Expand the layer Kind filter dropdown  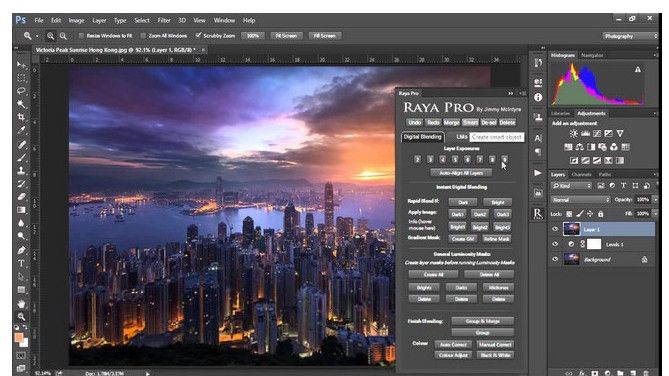(572, 186)
